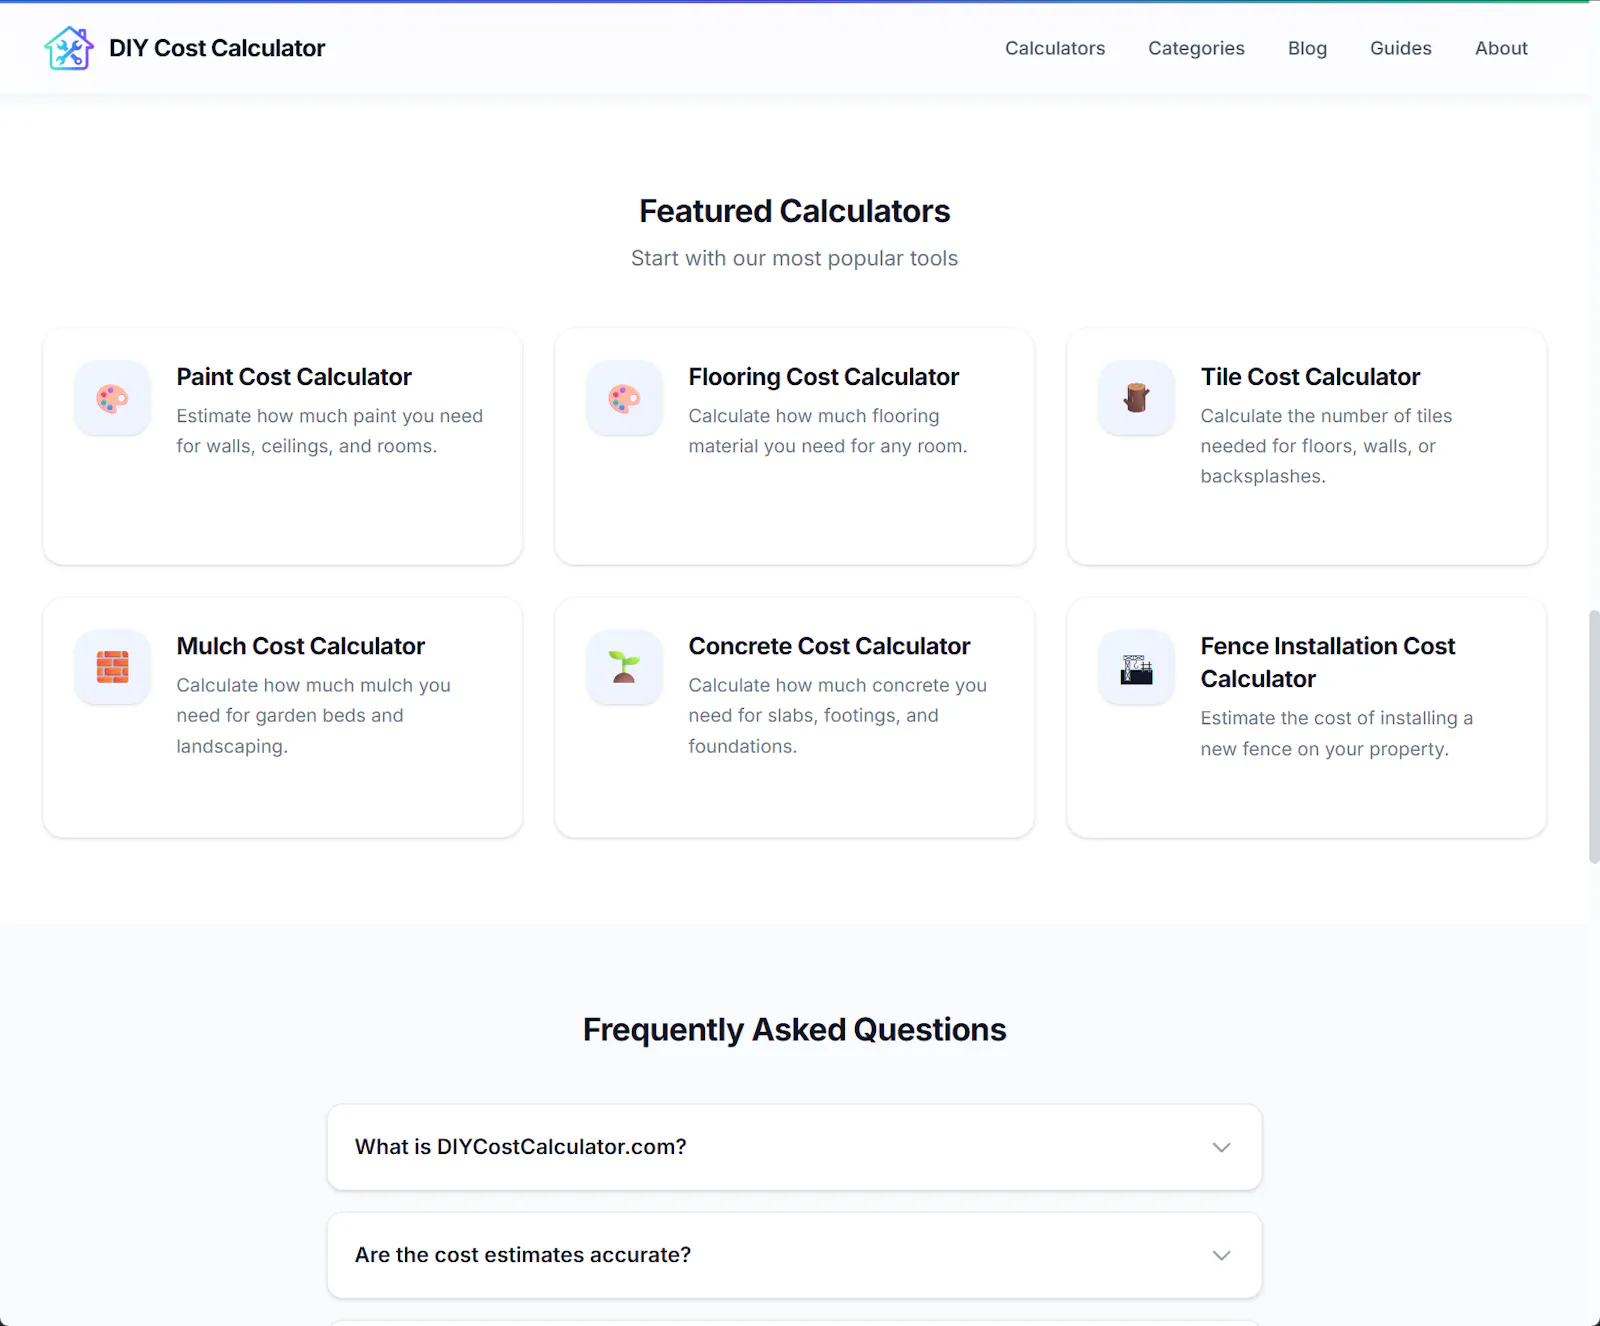Image resolution: width=1600 pixels, height=1326 pixels.
Task: Click 'Calculate how much mulch you need' description
Action: 313,715
